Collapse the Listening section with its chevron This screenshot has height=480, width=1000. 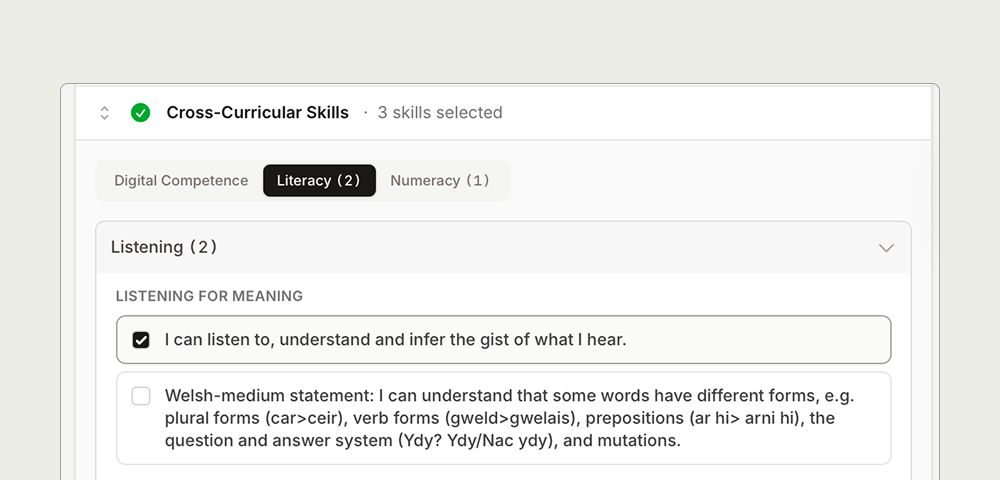pos(885,248)
